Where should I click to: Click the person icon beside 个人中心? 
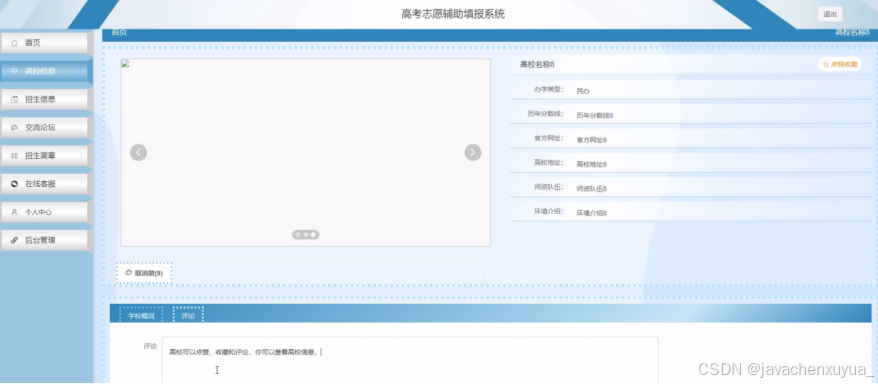[x=15, y=212]
